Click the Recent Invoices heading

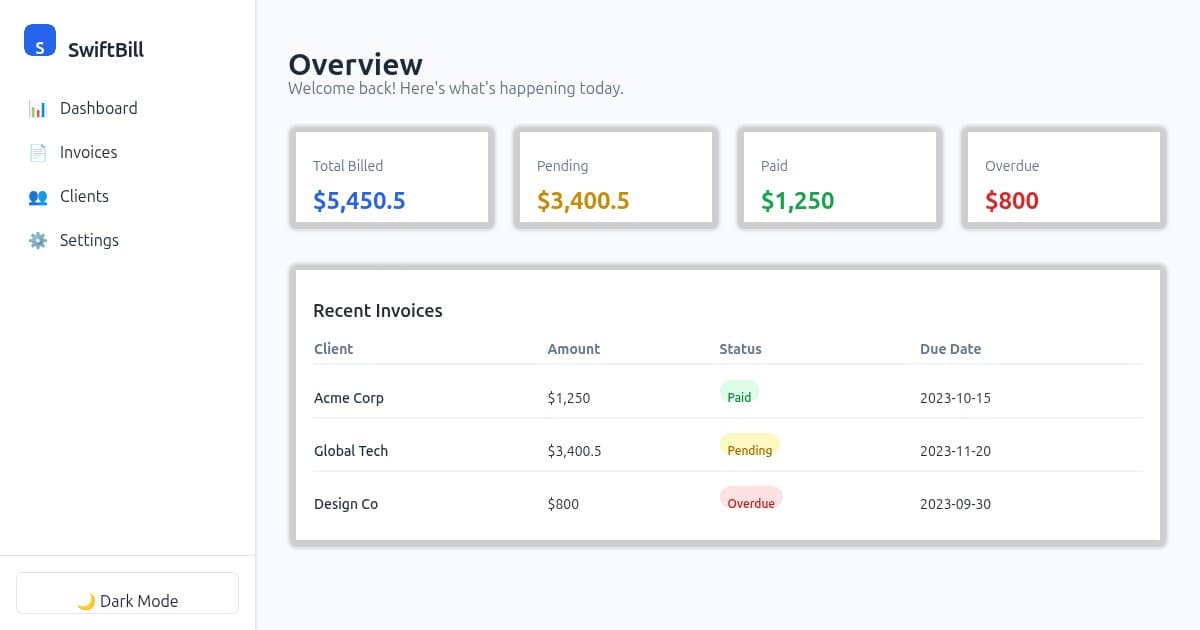tap(378, 311)
